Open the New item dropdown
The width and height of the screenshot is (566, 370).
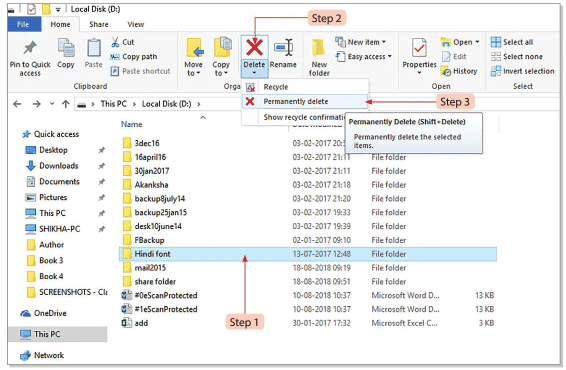coord(360,42)
